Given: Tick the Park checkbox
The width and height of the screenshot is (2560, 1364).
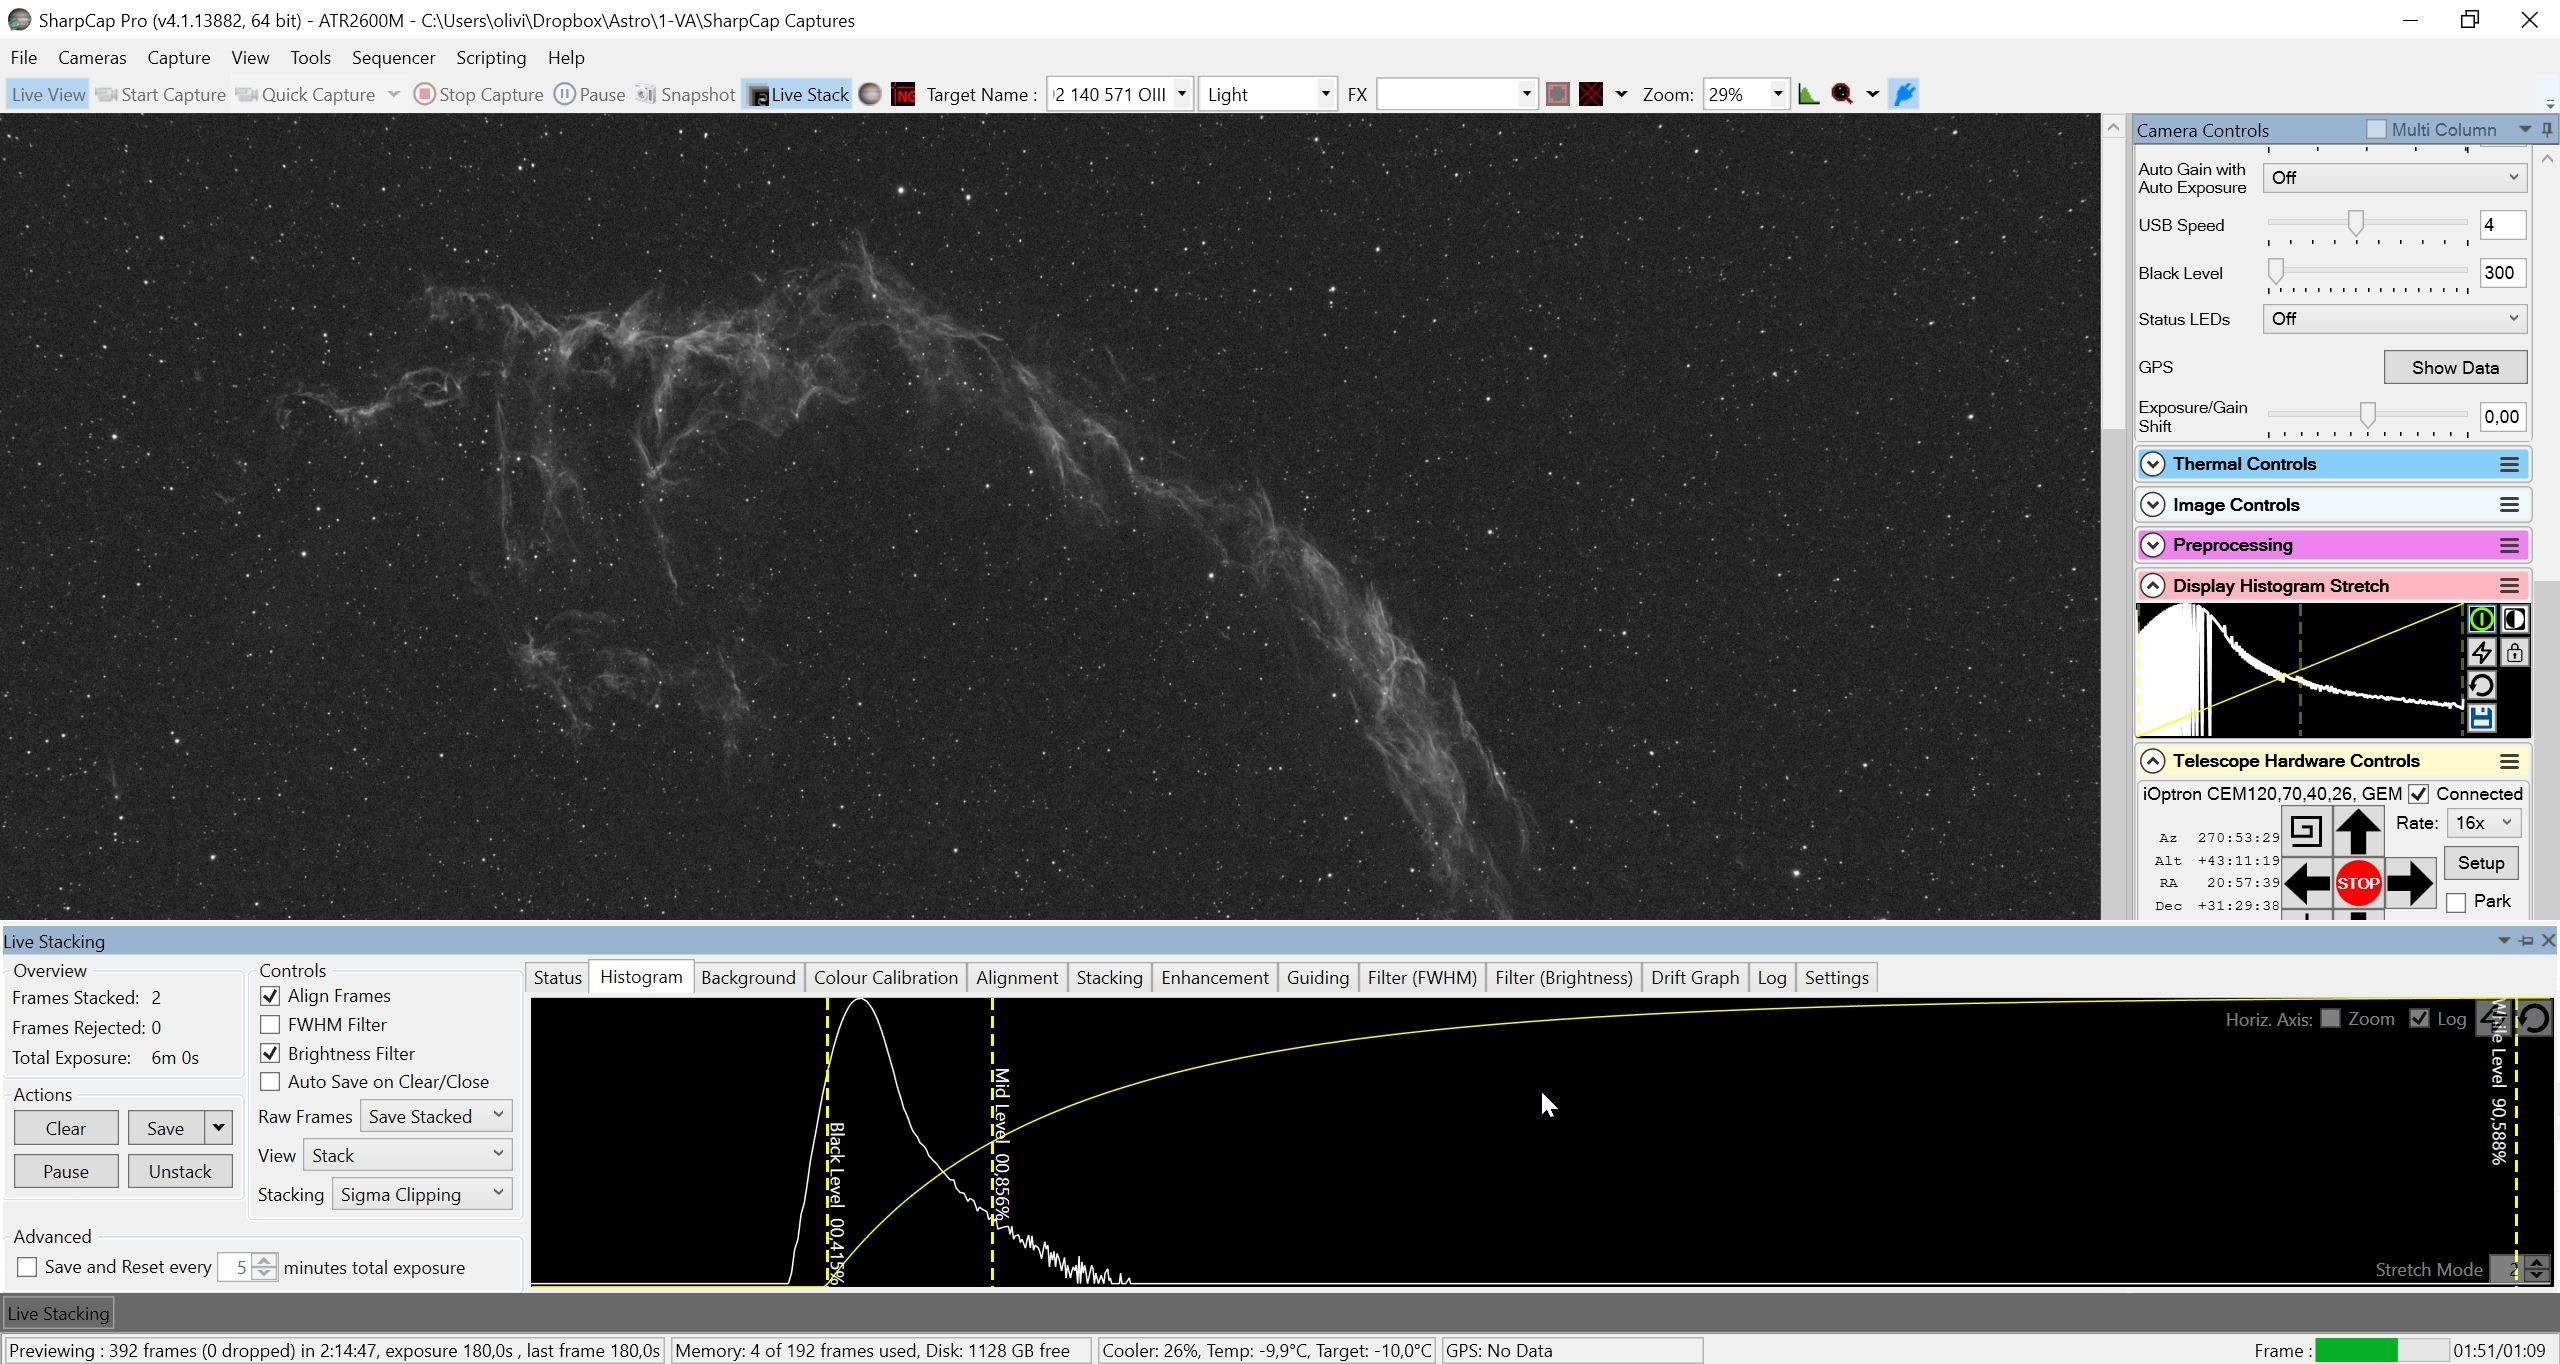Looking at the screenshot, I should point(2456,902).
